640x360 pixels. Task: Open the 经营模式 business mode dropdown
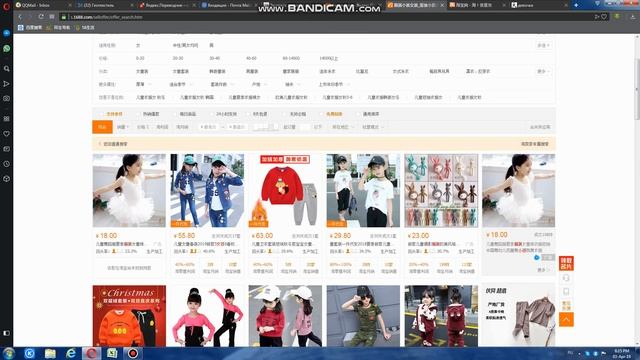pos(373,127)
